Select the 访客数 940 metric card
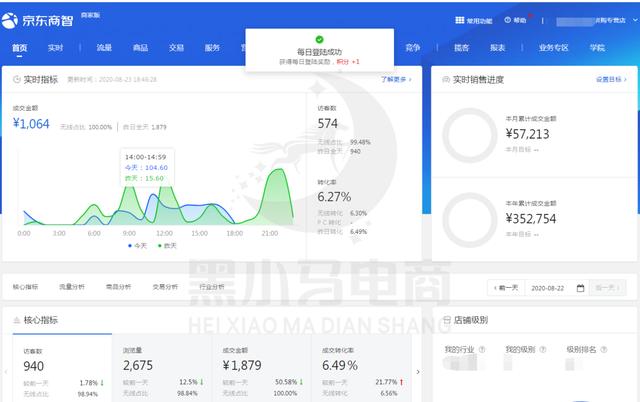This screenshot has width=640, height=402. [x=62, y=368]
